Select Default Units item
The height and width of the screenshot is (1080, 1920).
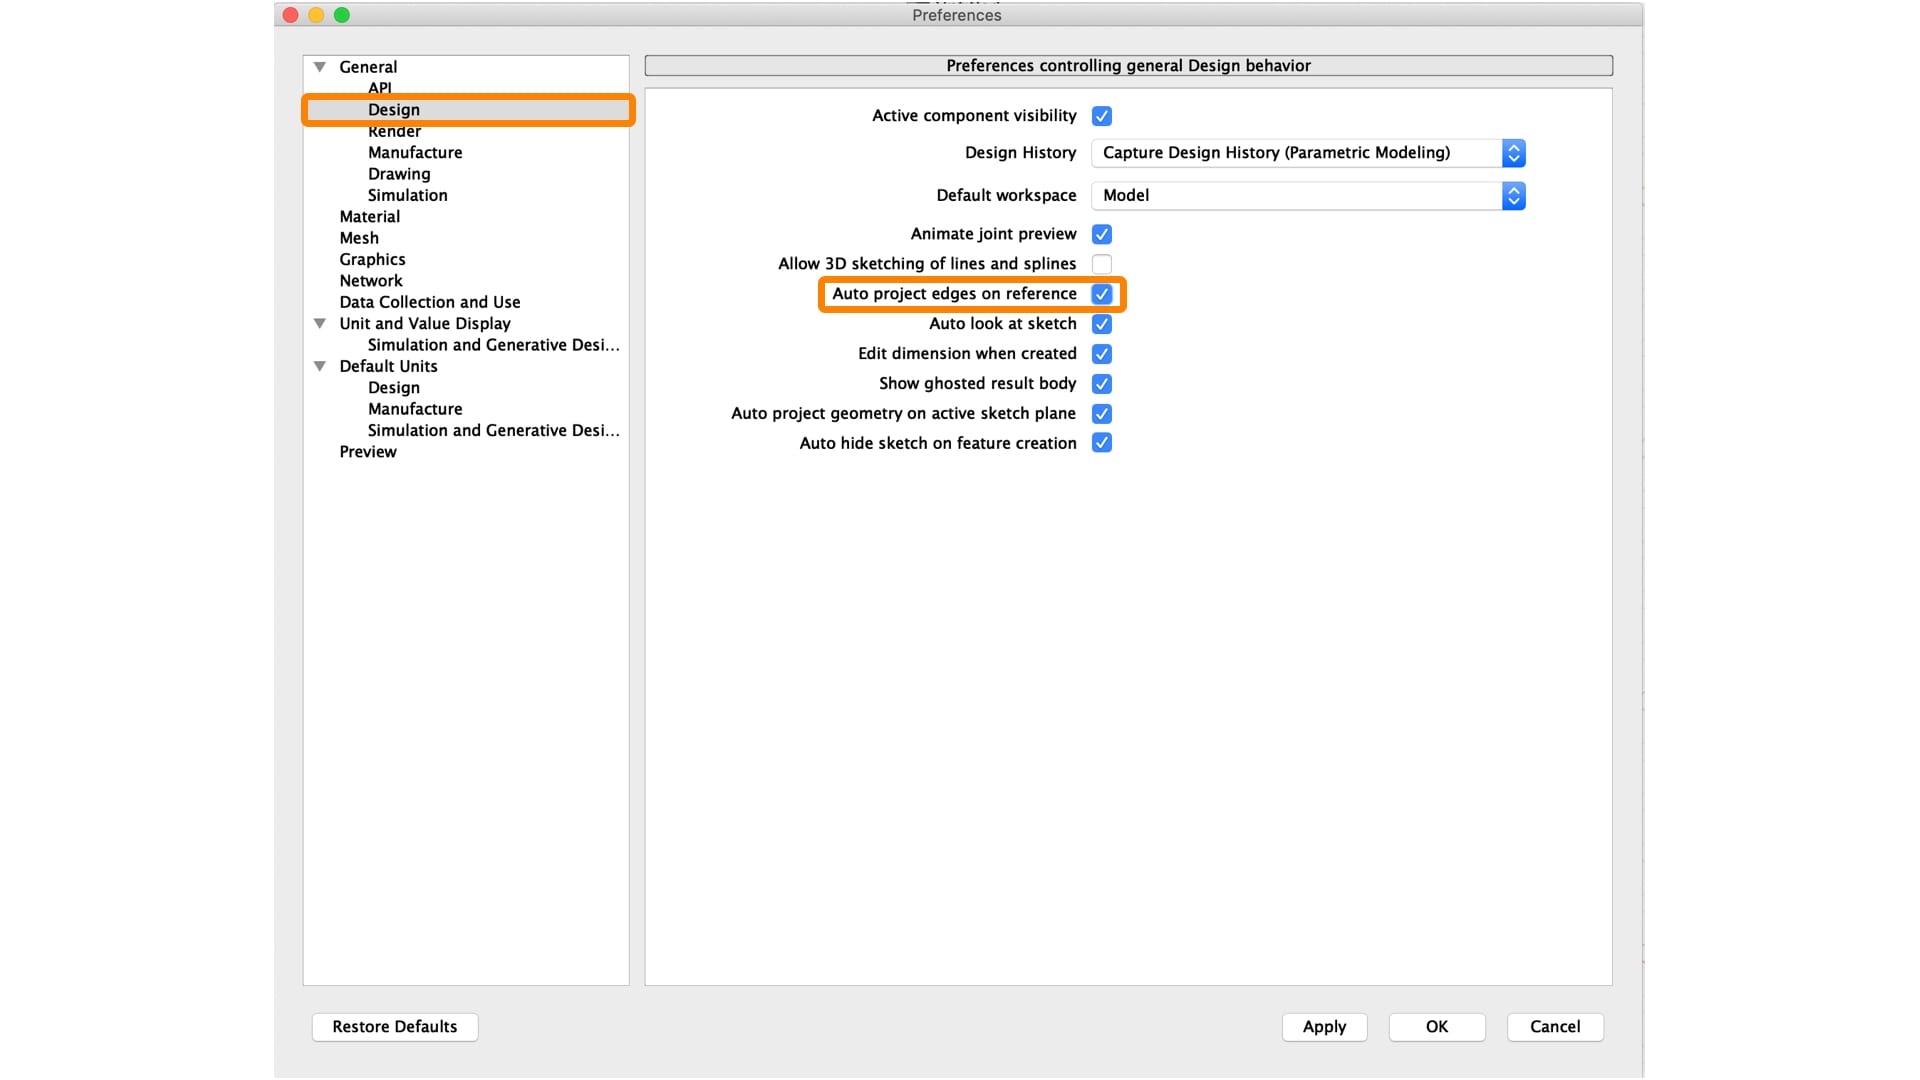tap(388, 367)
